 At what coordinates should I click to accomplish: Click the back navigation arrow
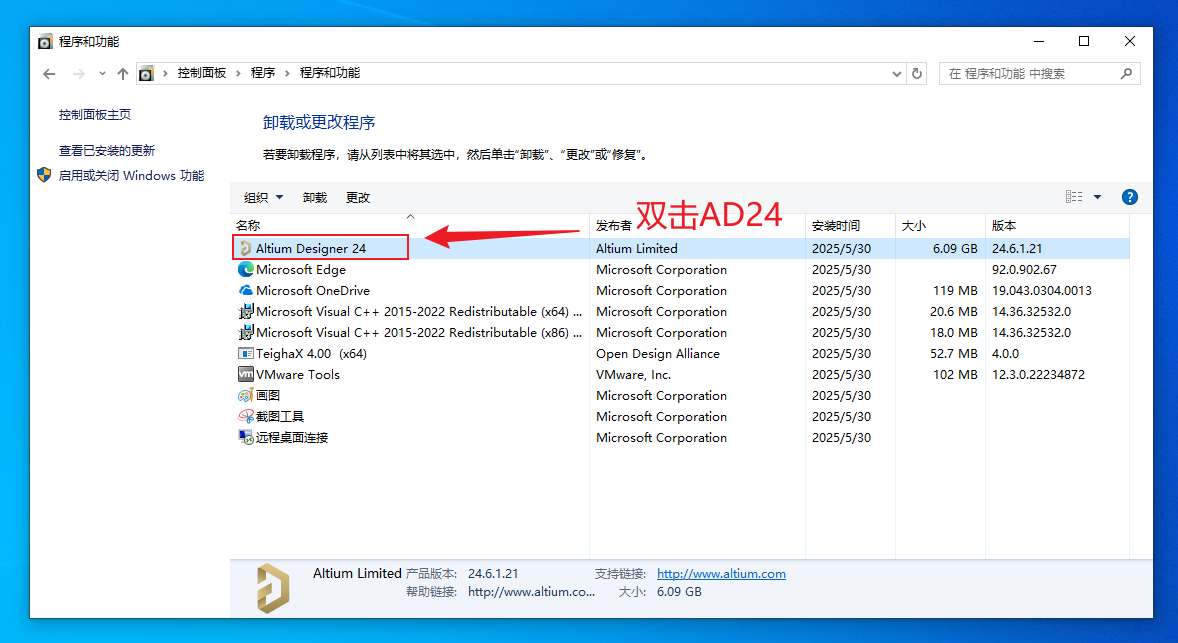click(x=50, y=74)
